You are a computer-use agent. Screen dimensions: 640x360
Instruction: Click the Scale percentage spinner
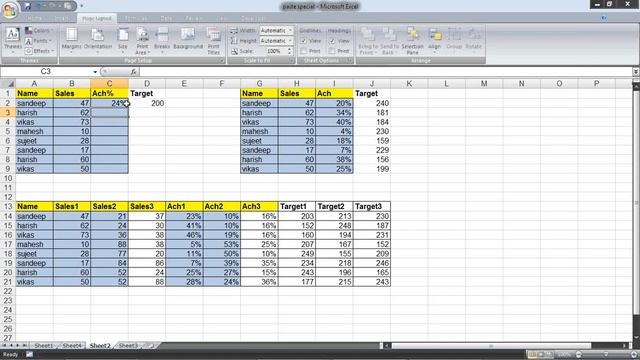tap(289, 51)
